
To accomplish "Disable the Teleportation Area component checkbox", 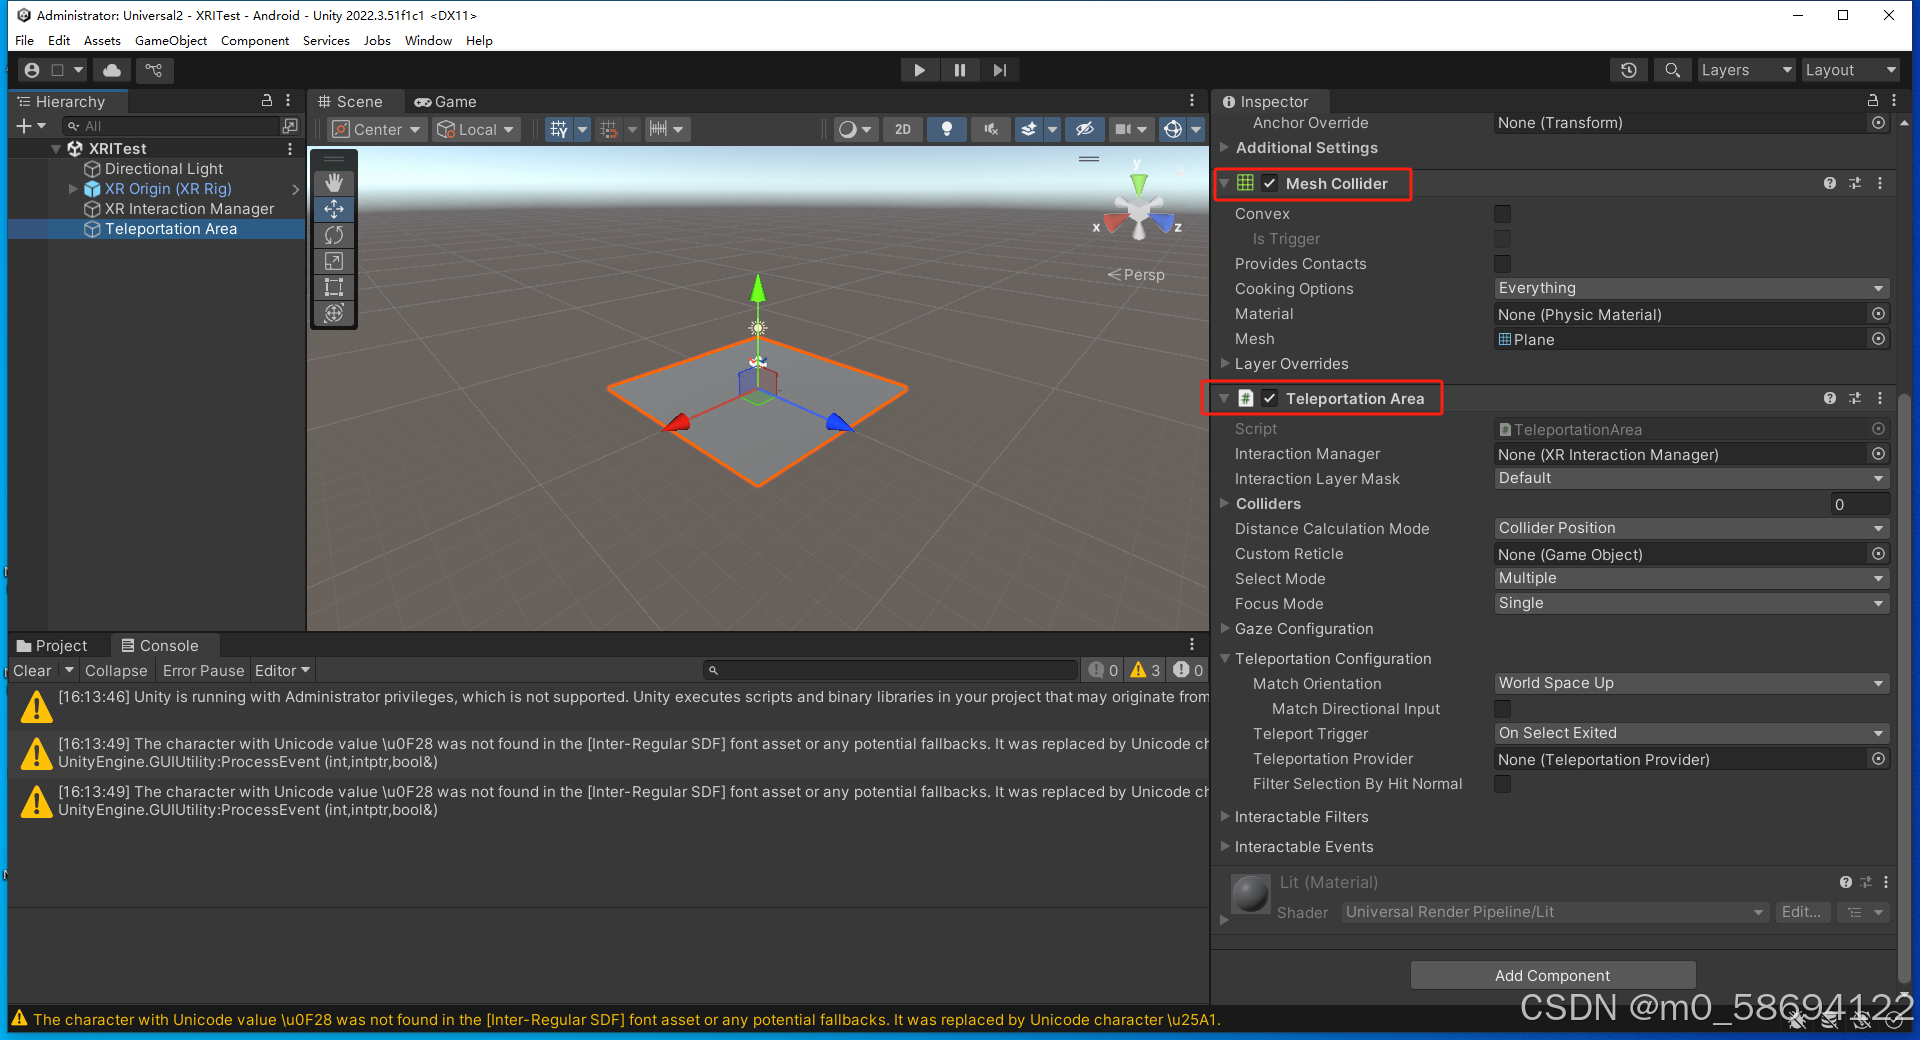I will coord(1269,398).
